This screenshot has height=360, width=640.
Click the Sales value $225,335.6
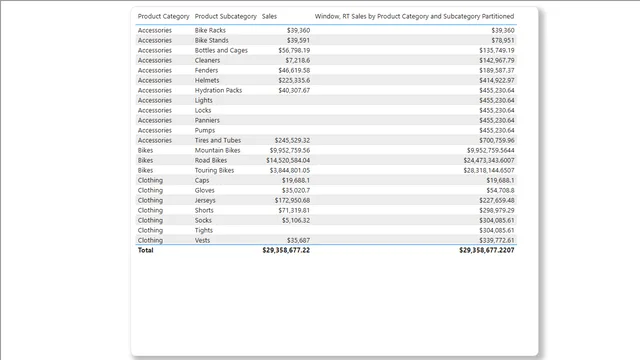pos(293,80)
